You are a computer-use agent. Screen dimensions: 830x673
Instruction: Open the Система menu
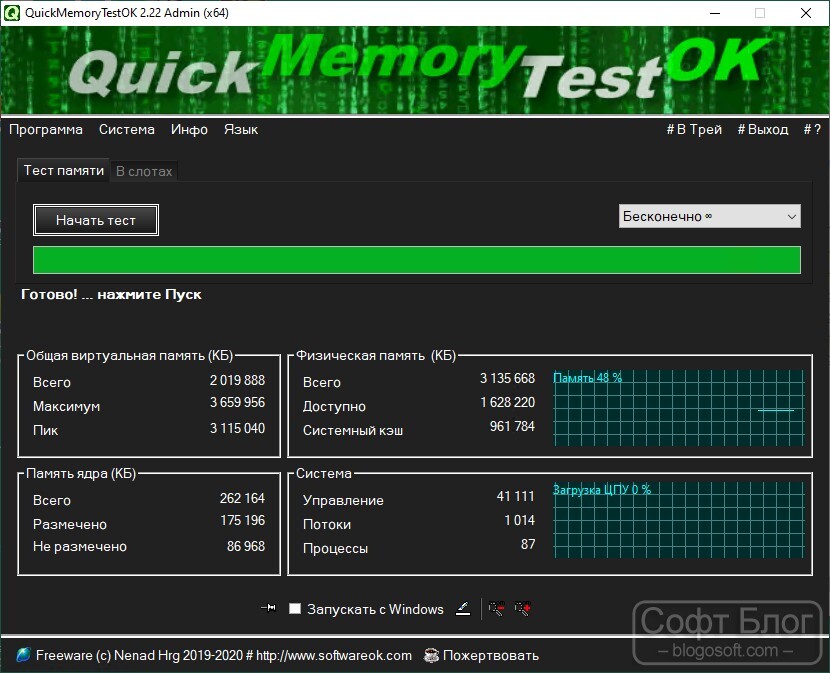[127, 130]
